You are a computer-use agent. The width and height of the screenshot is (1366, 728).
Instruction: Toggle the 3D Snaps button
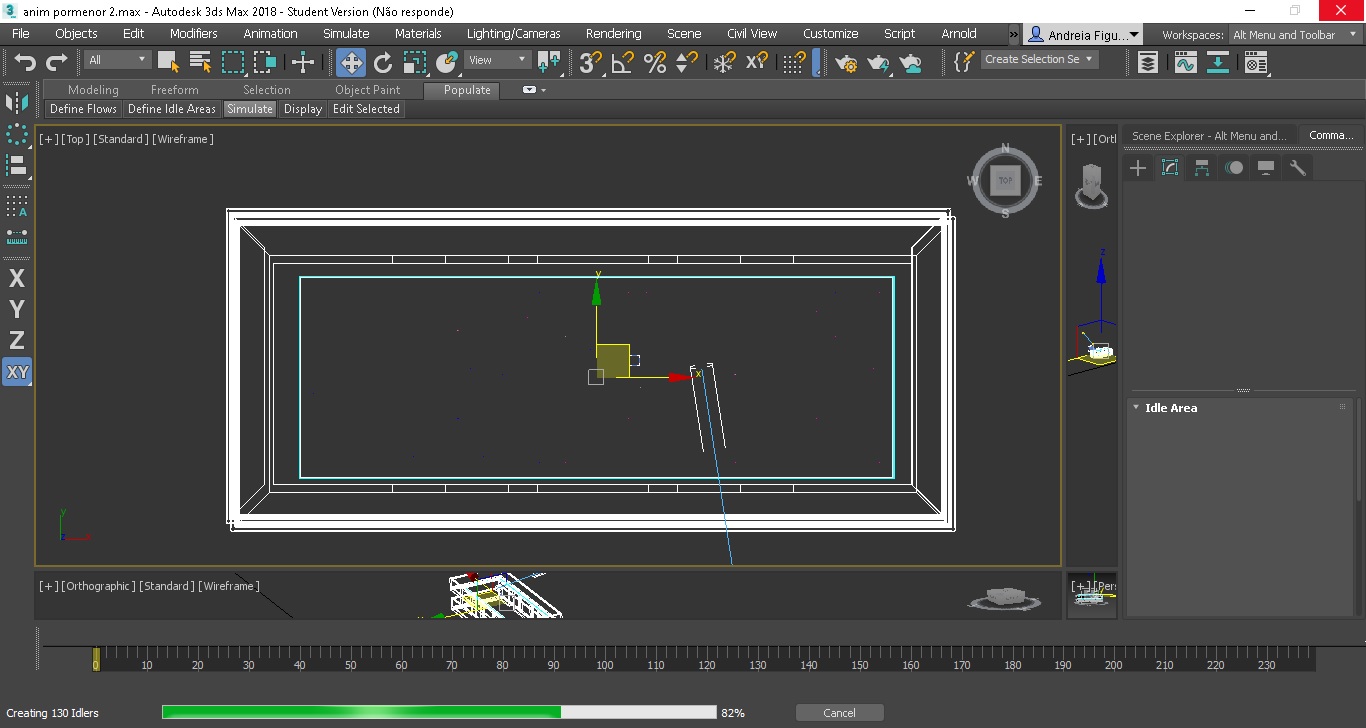pos(591,62)
